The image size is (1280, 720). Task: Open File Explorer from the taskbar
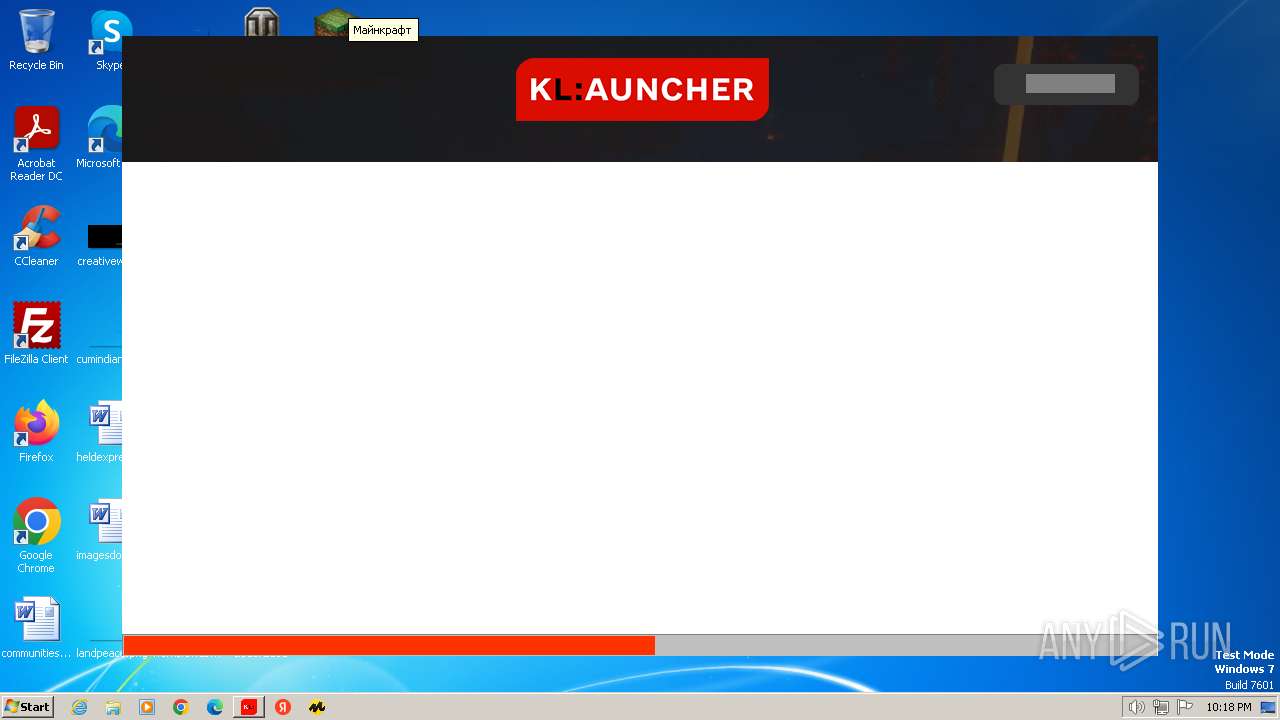click(x=113, y=707)
